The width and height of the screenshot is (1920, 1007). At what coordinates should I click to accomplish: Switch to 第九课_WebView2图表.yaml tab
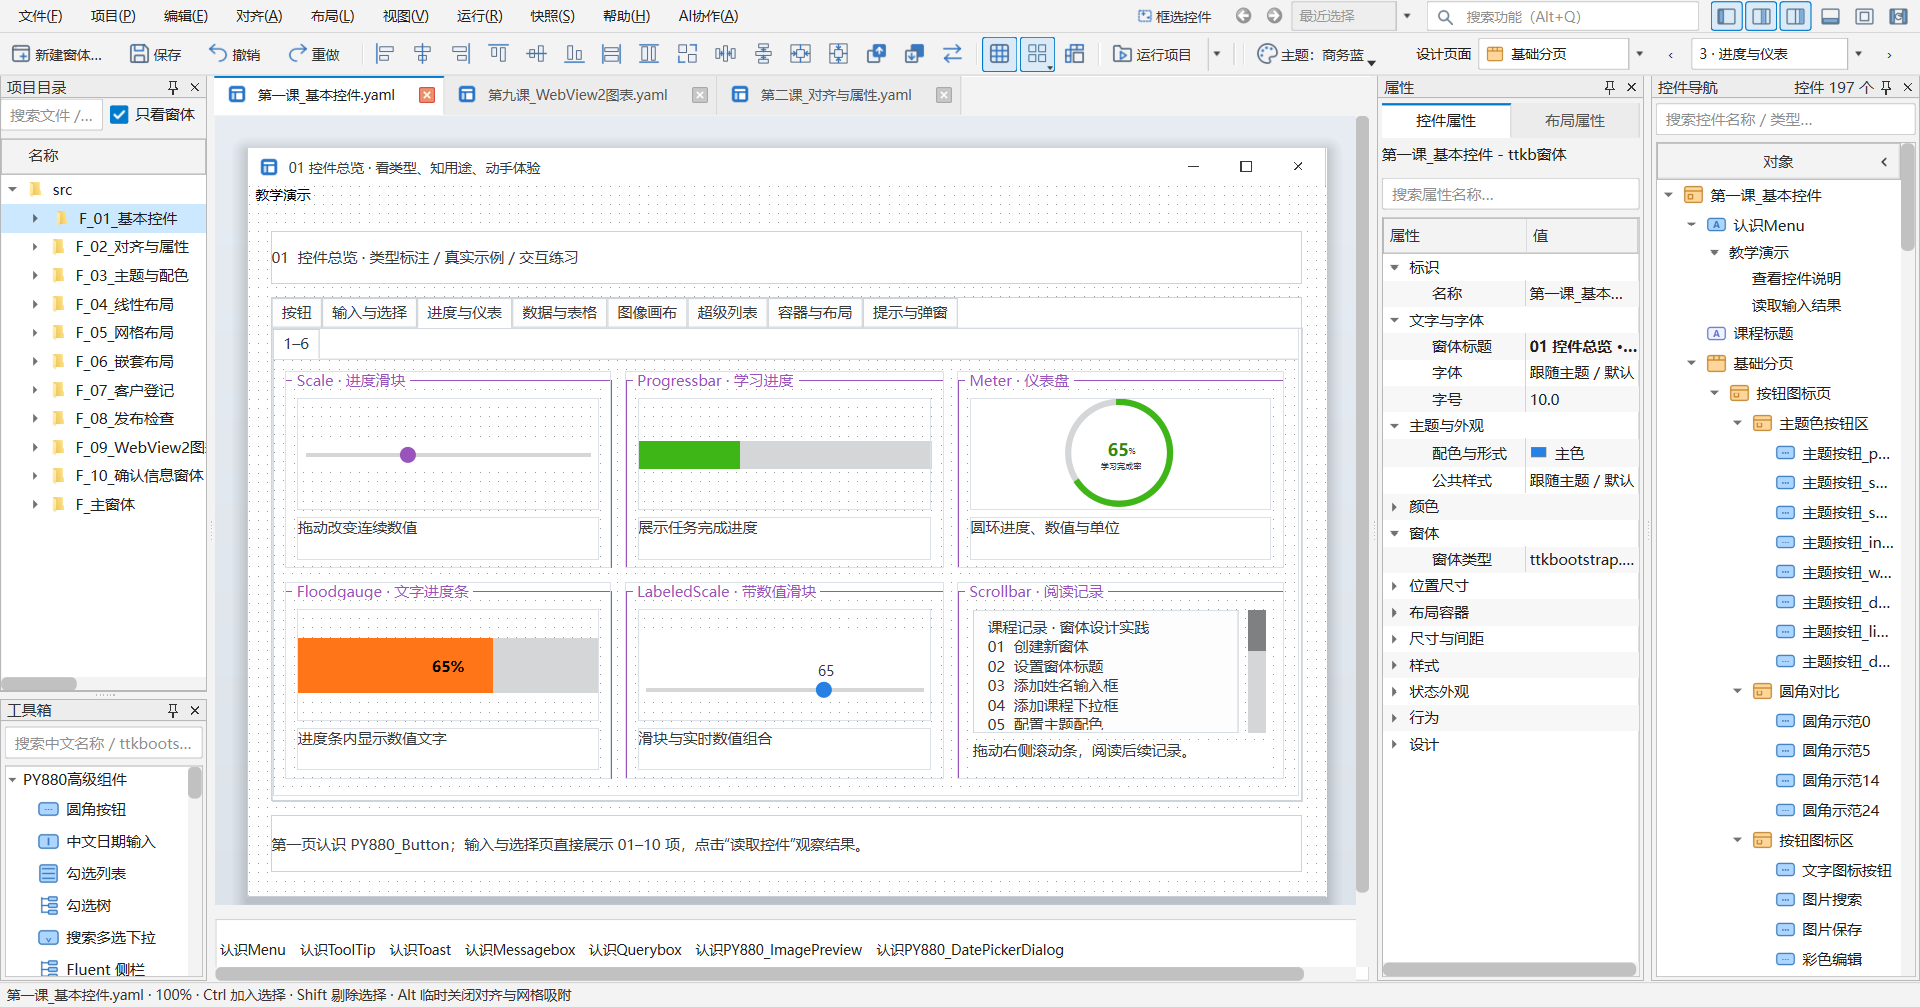tap(577, 95)
